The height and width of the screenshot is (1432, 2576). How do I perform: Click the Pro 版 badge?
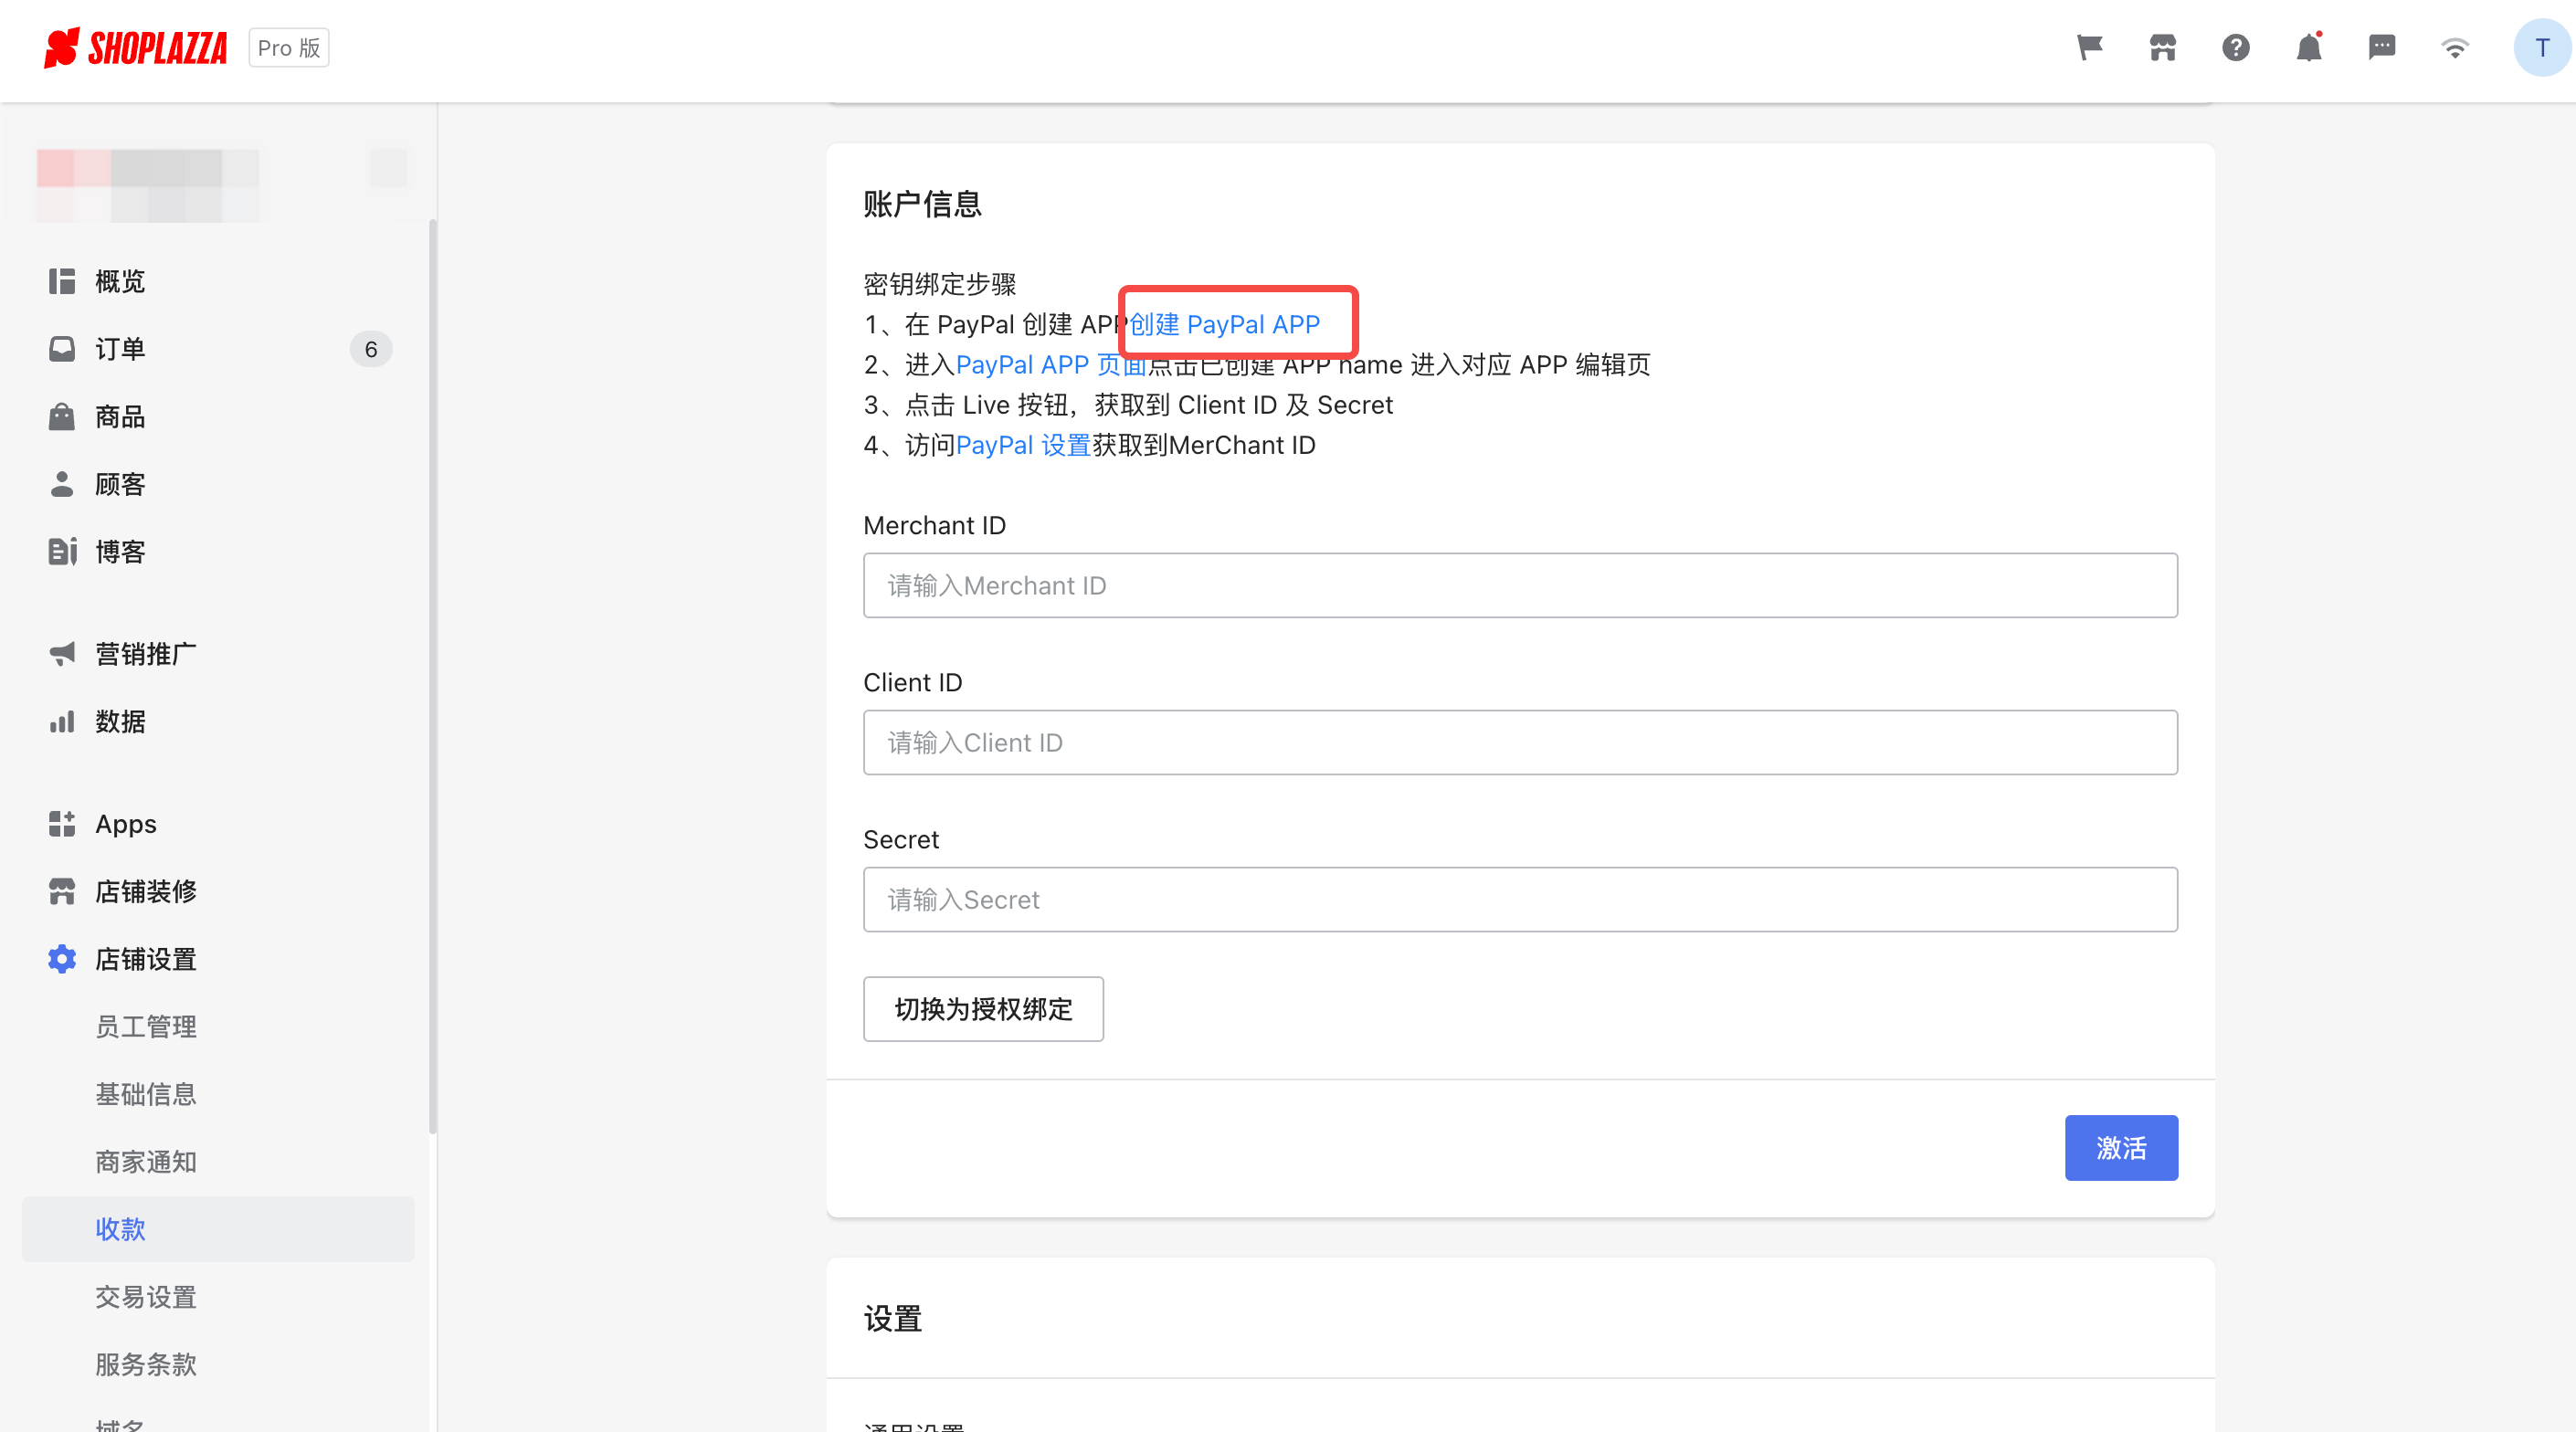pyautogui.click(x=288, y=48)
